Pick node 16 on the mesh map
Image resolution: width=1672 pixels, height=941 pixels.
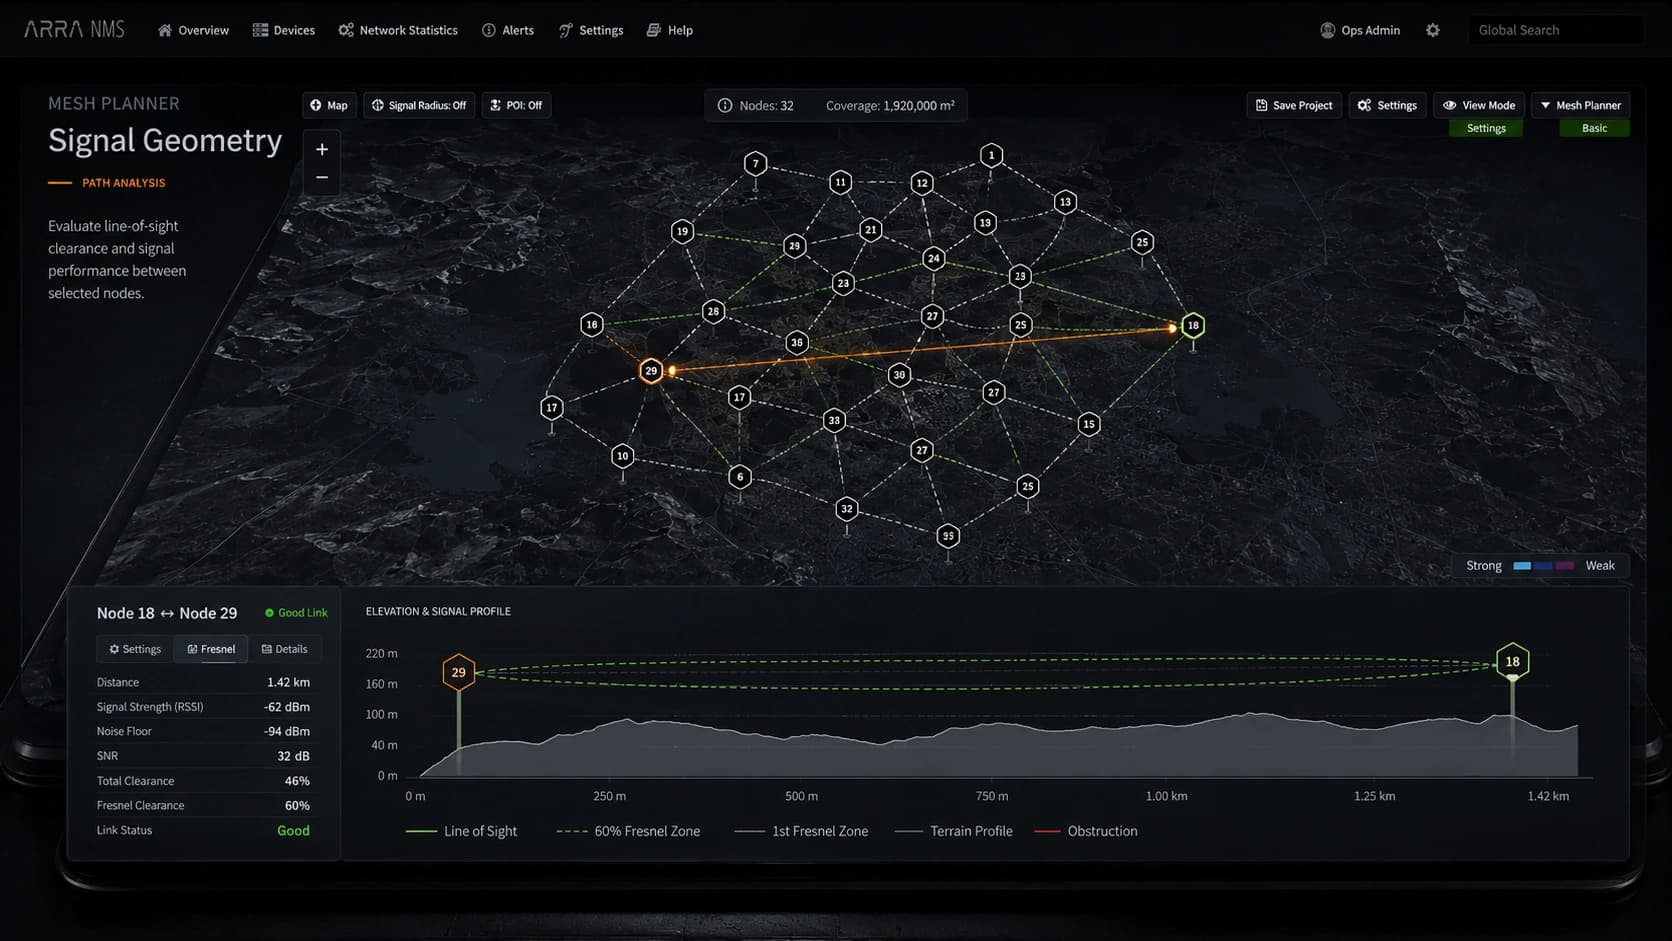tap(592, 324)
